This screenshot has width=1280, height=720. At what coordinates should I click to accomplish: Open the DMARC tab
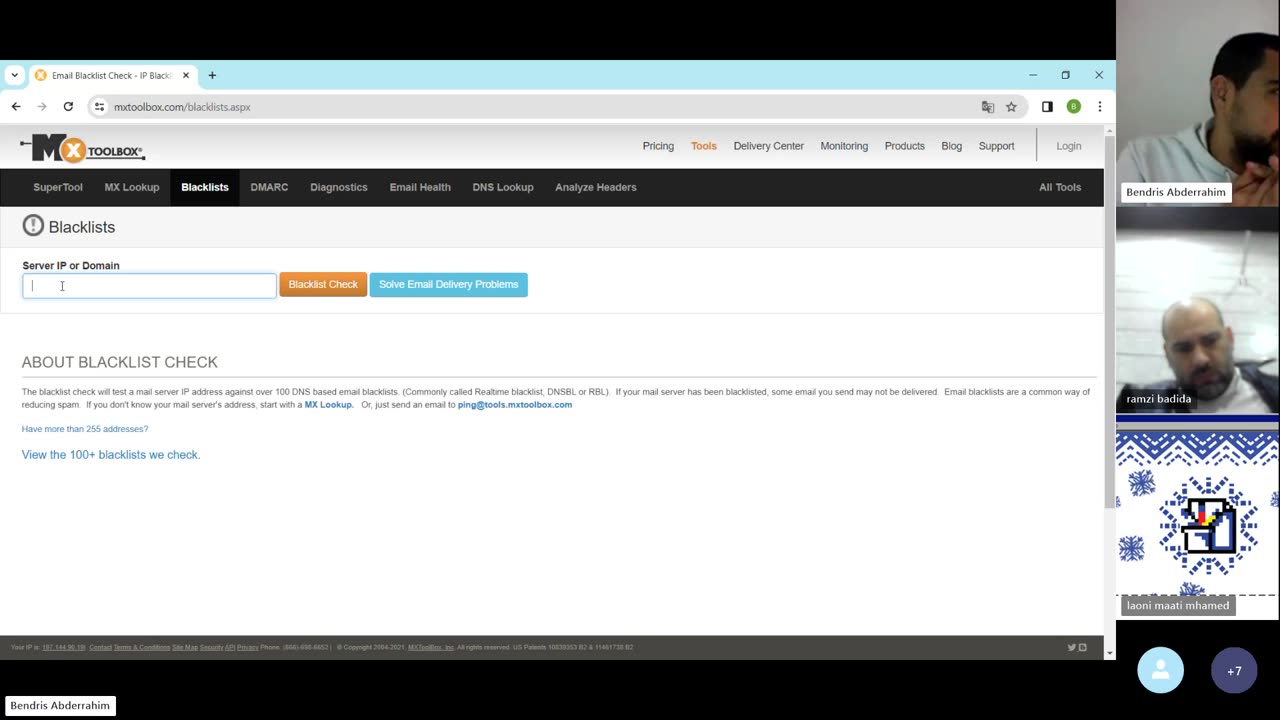[x=269, y=187]
